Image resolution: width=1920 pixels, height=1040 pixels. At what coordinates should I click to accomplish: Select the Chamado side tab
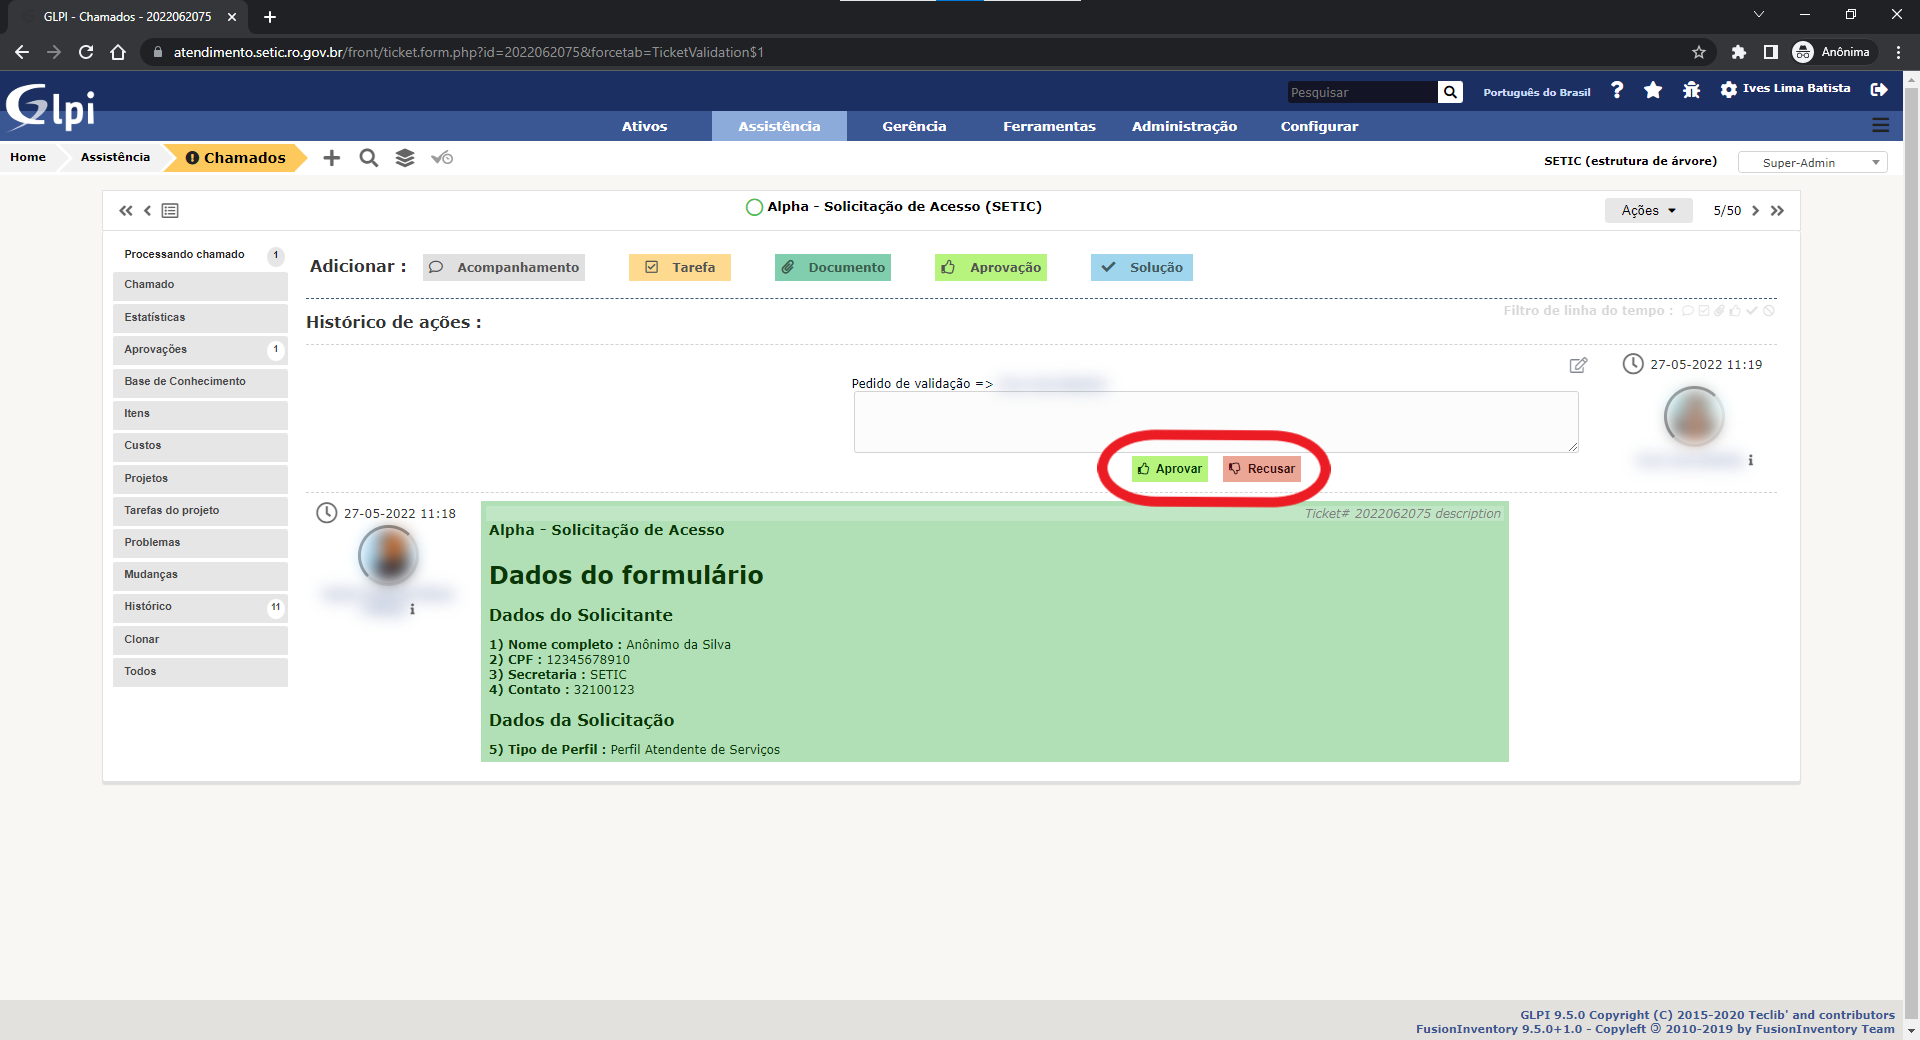200,285
